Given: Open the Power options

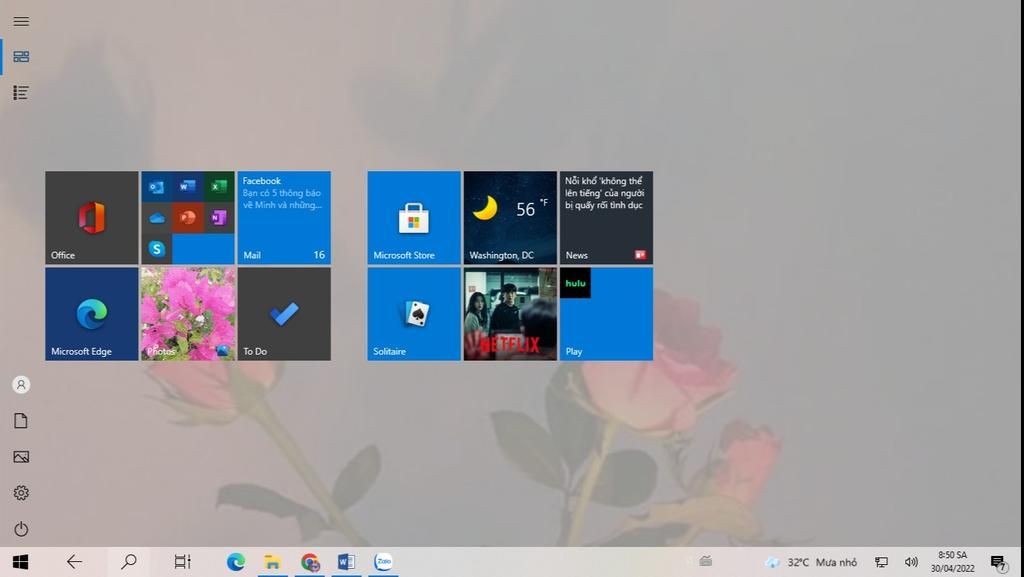Looking at the screenshot, I should [21, 529].
